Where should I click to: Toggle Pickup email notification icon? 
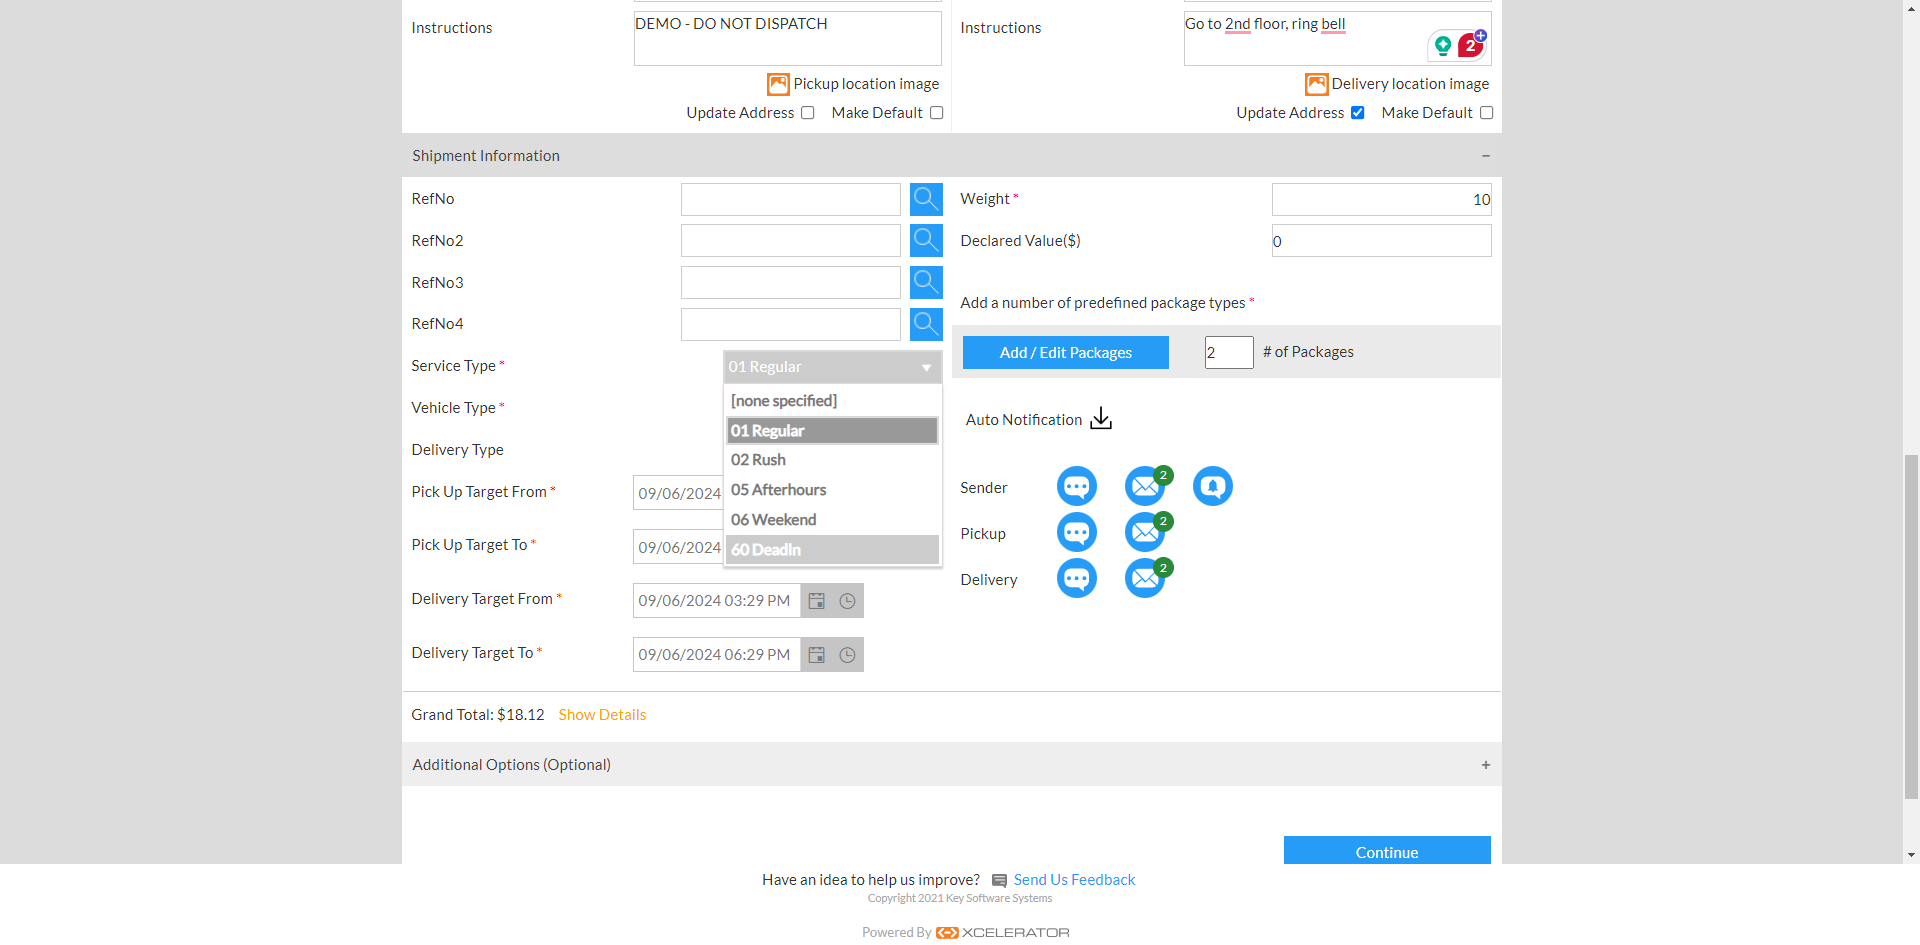click(1145, 533)
